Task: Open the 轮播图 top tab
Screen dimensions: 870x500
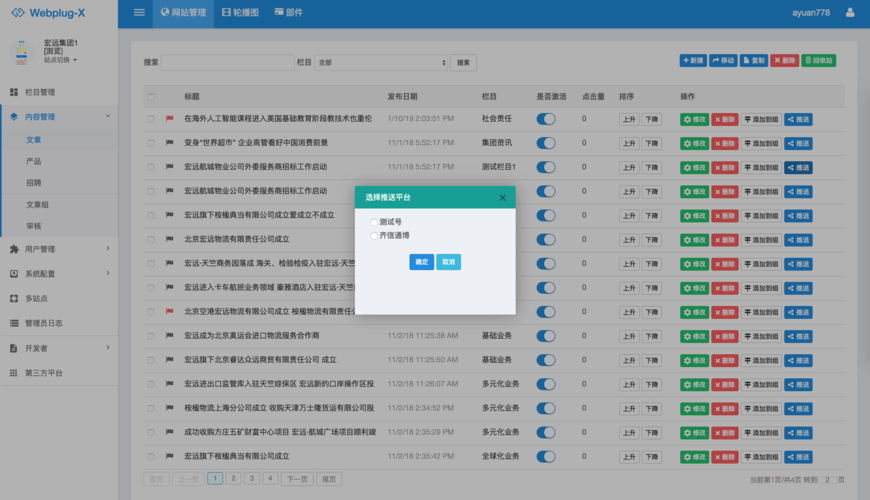Action: click(x=240, y=12)
